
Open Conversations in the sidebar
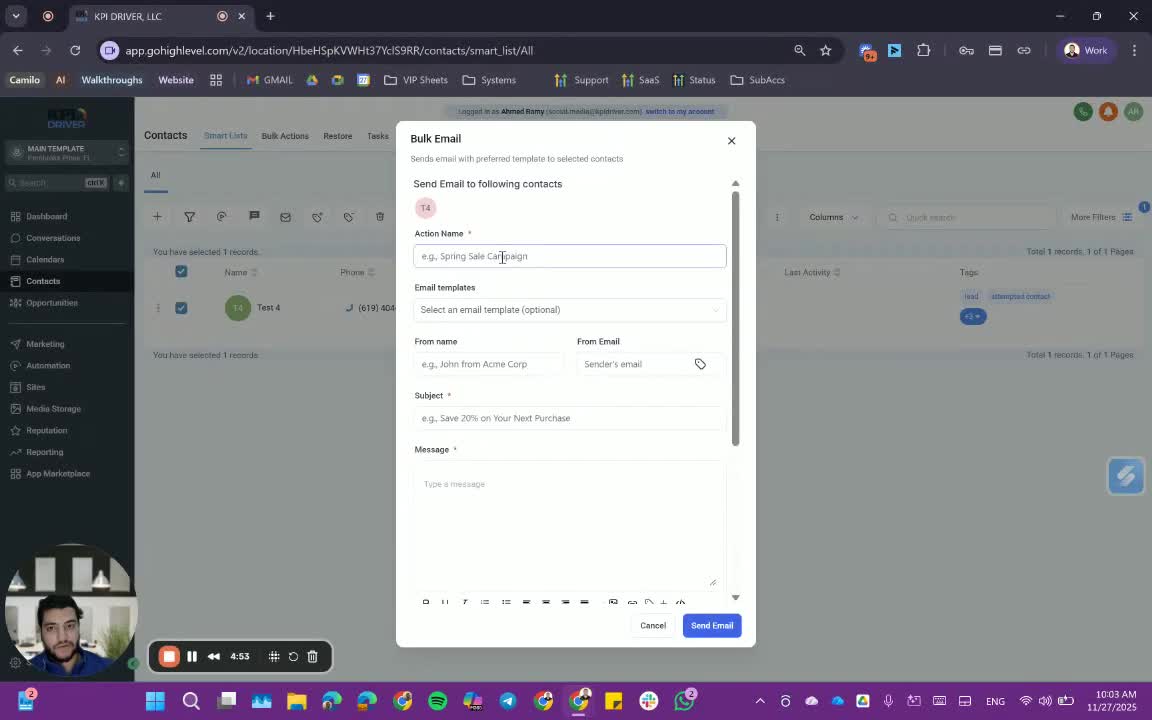click(53, 238)
